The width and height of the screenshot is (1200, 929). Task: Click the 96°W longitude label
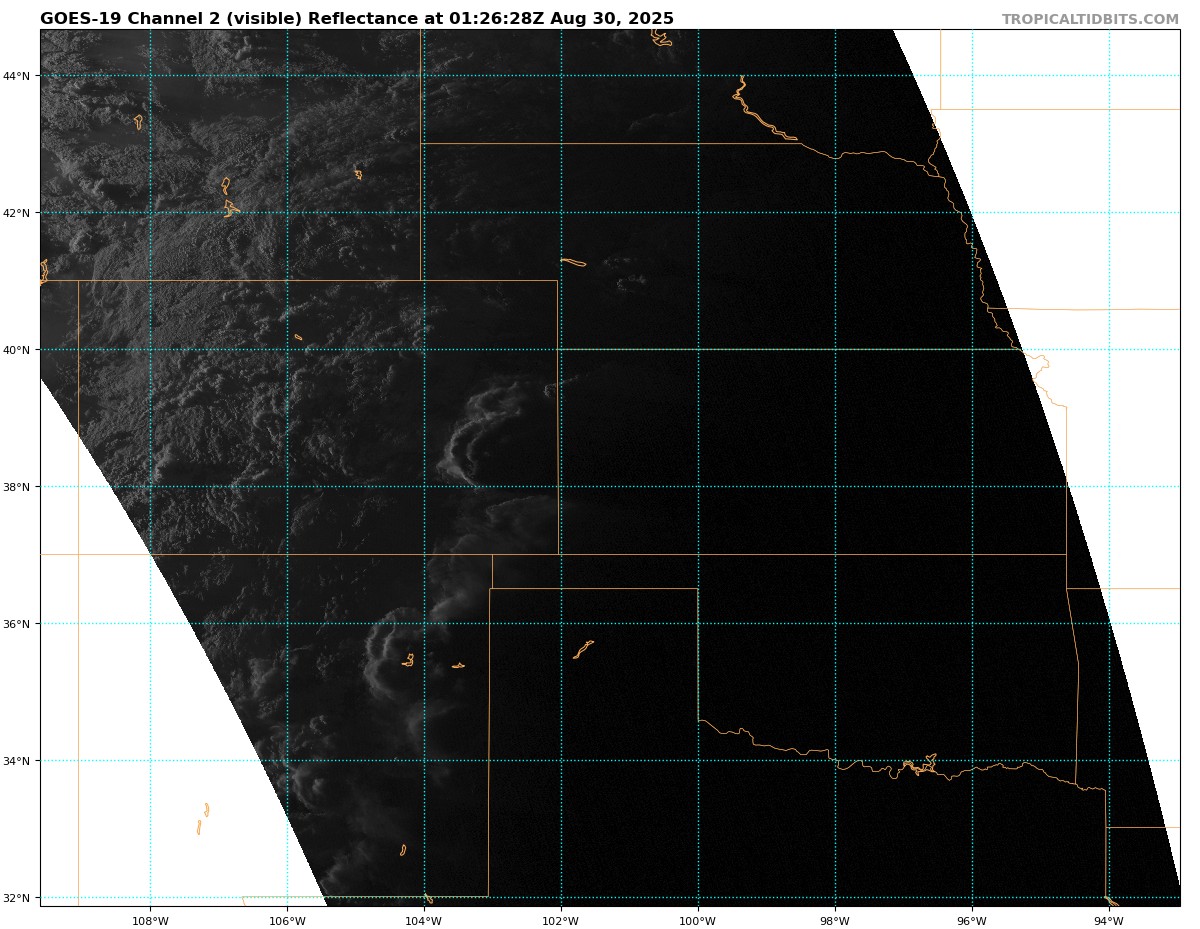point(972,921)
